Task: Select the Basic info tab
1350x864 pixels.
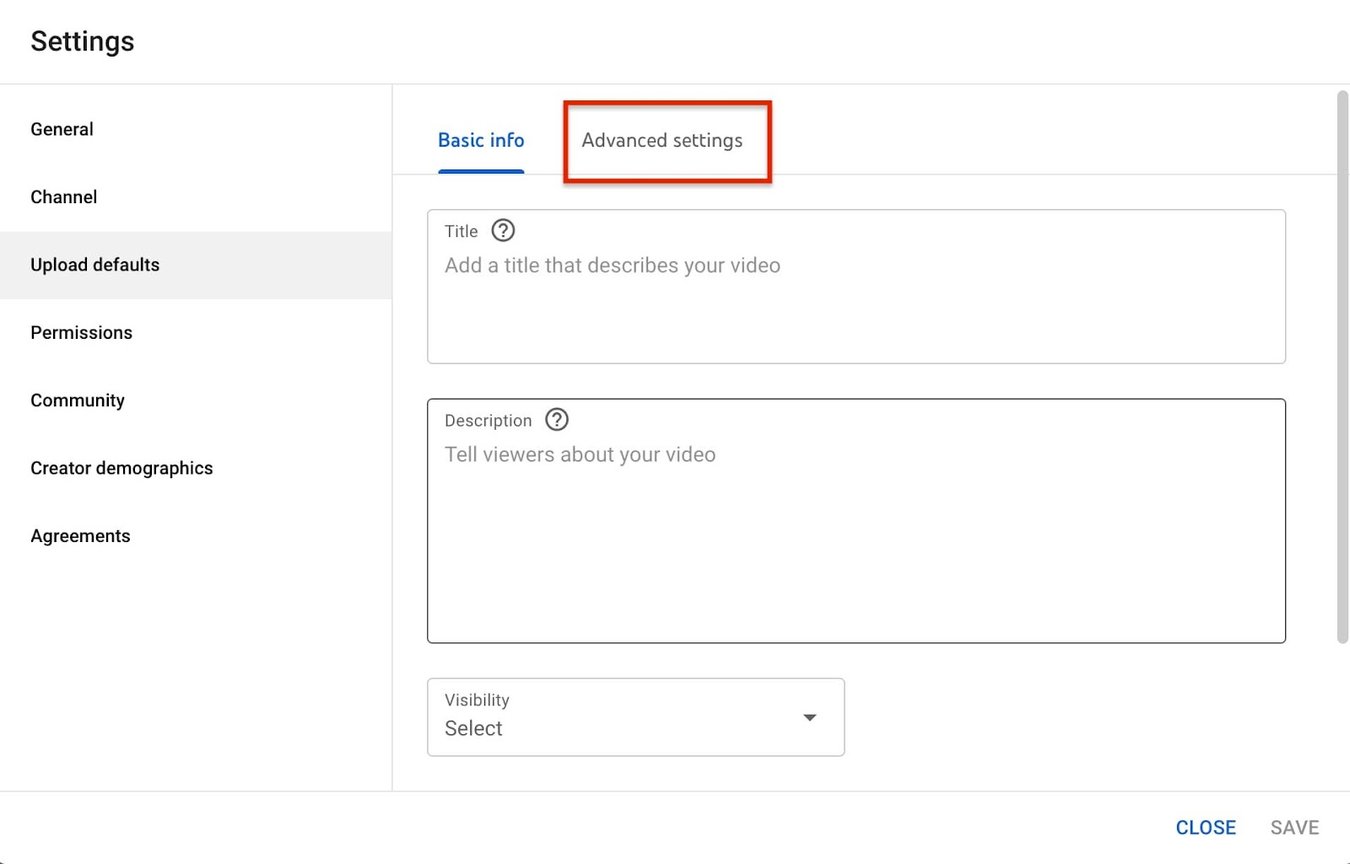Action: tap(480, 140)
